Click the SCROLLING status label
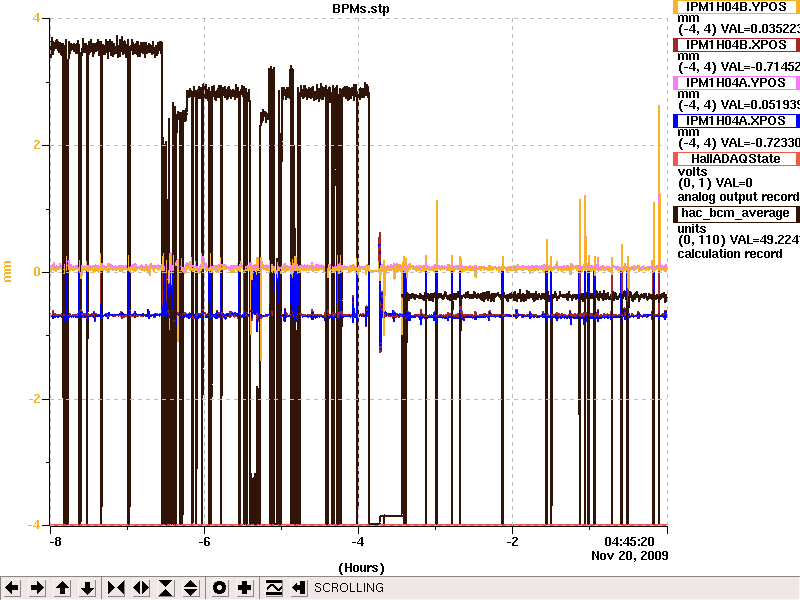The width and height of the screenshot is (800, 600). point(349,588)
